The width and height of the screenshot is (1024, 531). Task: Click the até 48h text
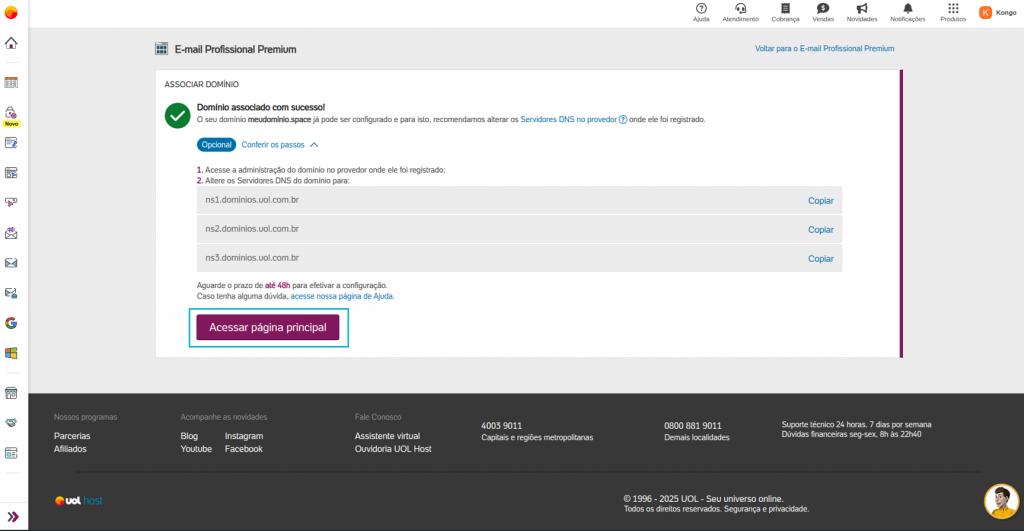pyautogui.click(x=278, y=285)
